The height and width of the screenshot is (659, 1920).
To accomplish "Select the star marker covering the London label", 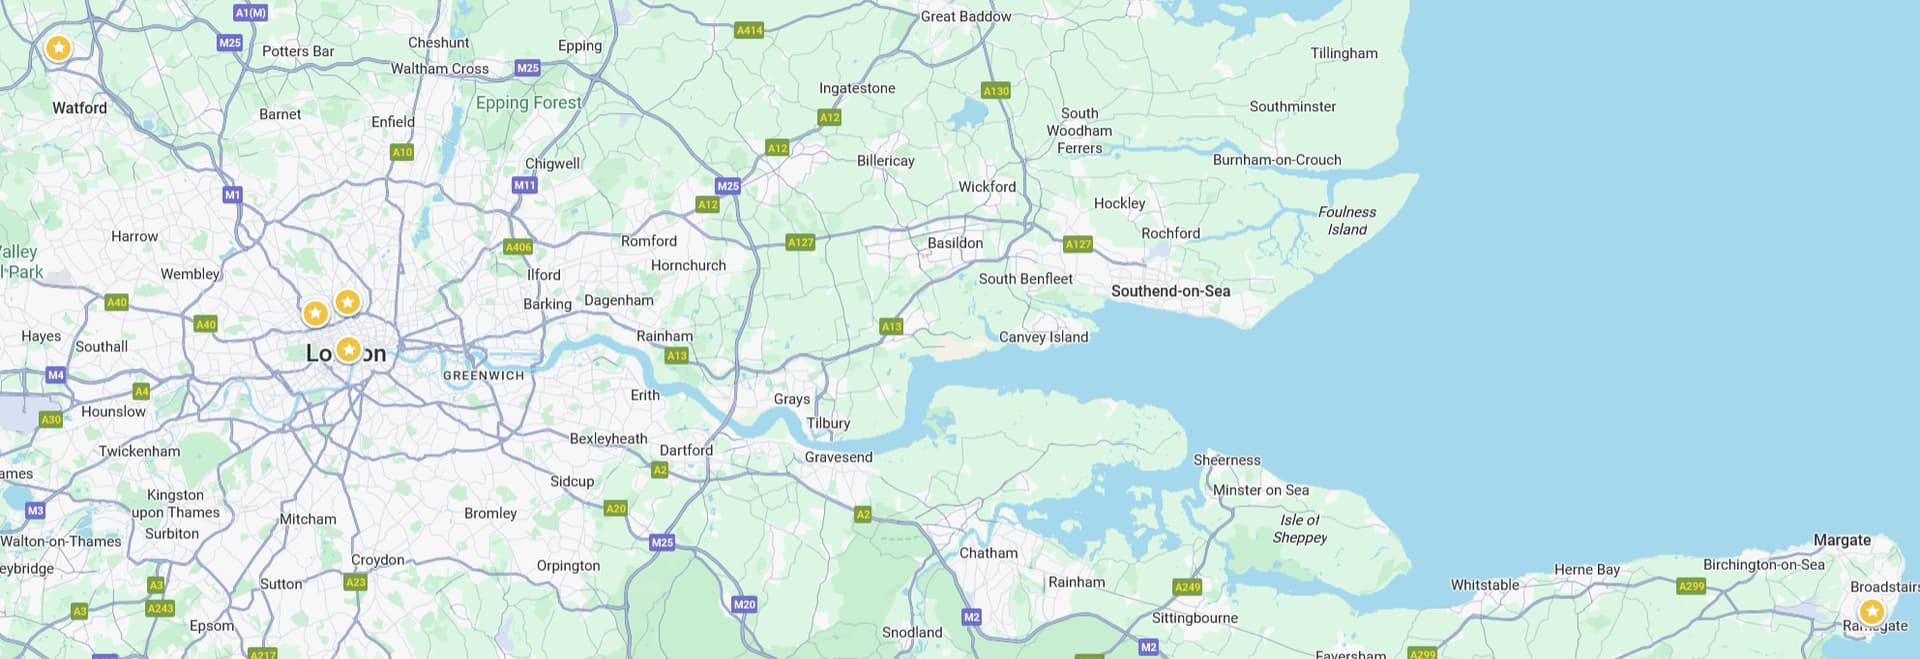I will [x=348, y=350].
